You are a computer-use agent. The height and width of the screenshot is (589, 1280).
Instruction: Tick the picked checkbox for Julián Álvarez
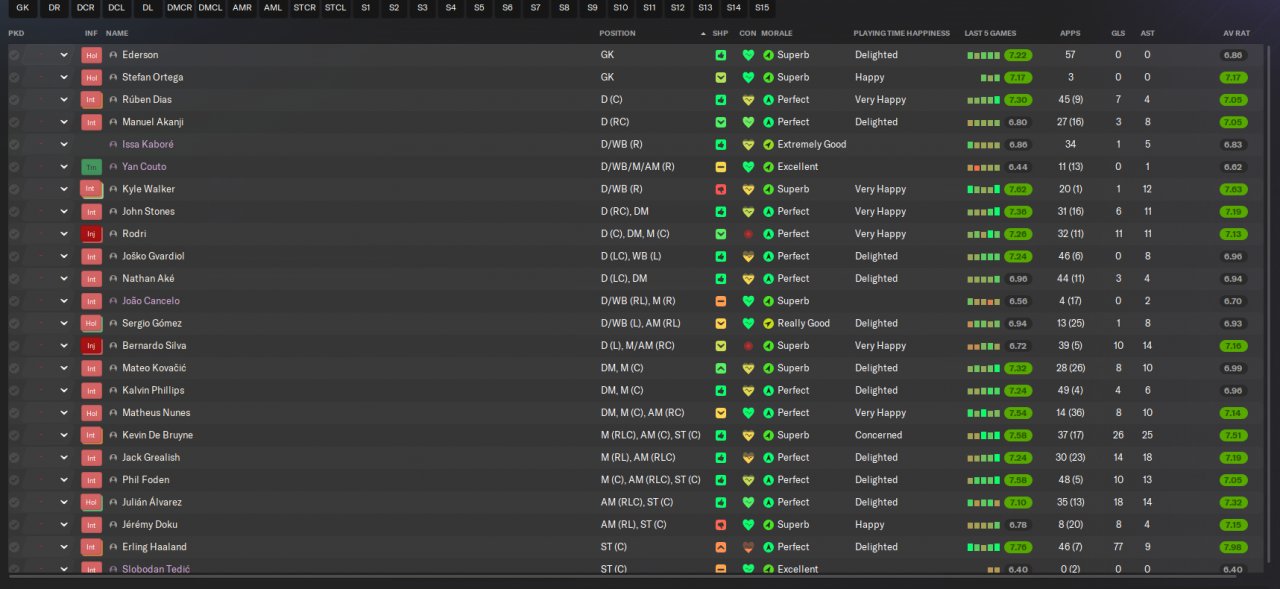coord(14,502)
